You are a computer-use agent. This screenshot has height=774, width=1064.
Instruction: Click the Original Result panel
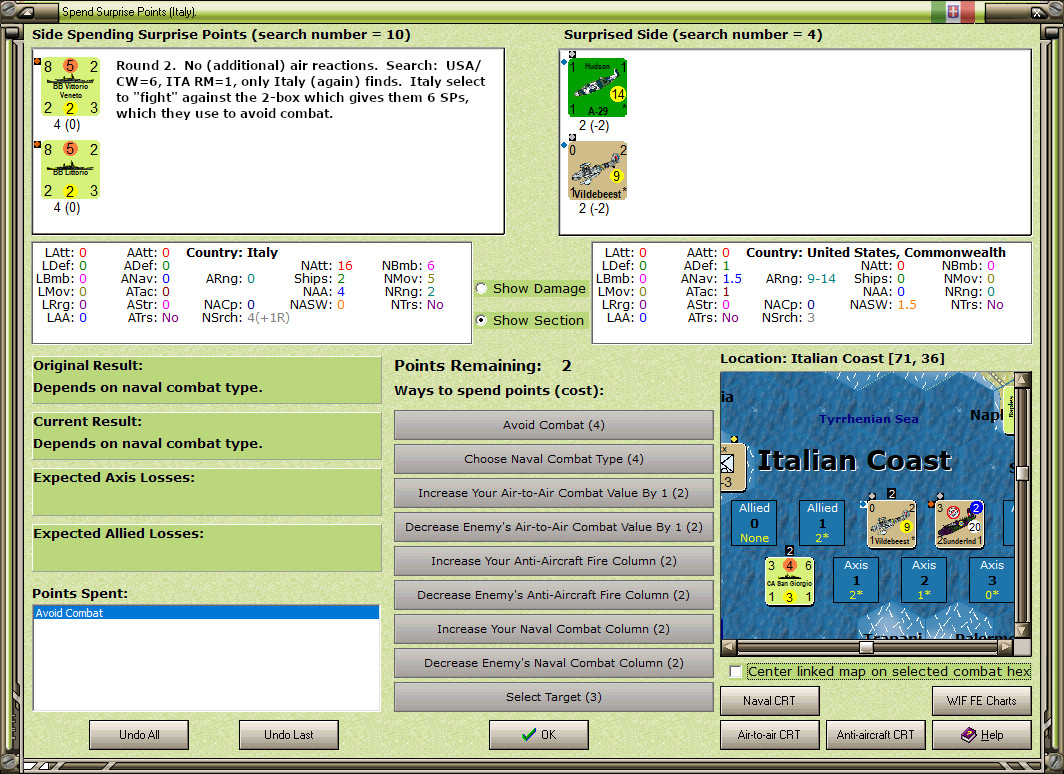point(207,379)
